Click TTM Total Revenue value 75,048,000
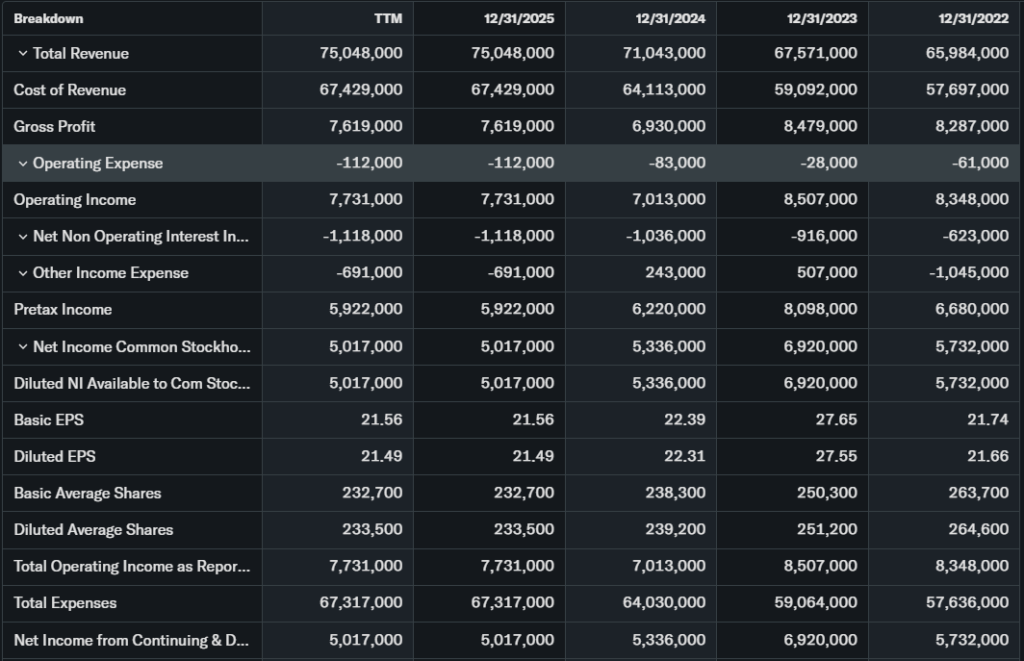The image size is (1024, 661). (366, 54)
